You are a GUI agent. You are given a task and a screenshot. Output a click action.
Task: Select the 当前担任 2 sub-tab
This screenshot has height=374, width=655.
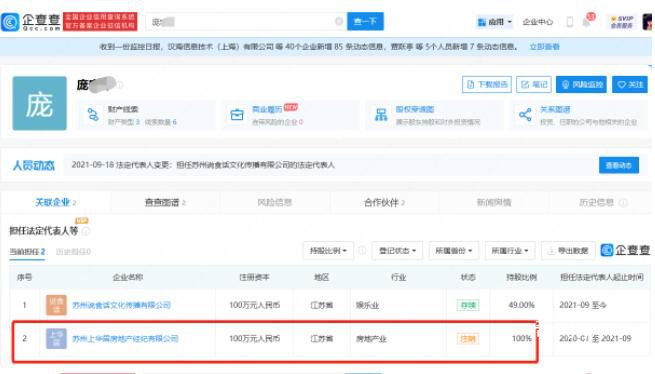27,252
